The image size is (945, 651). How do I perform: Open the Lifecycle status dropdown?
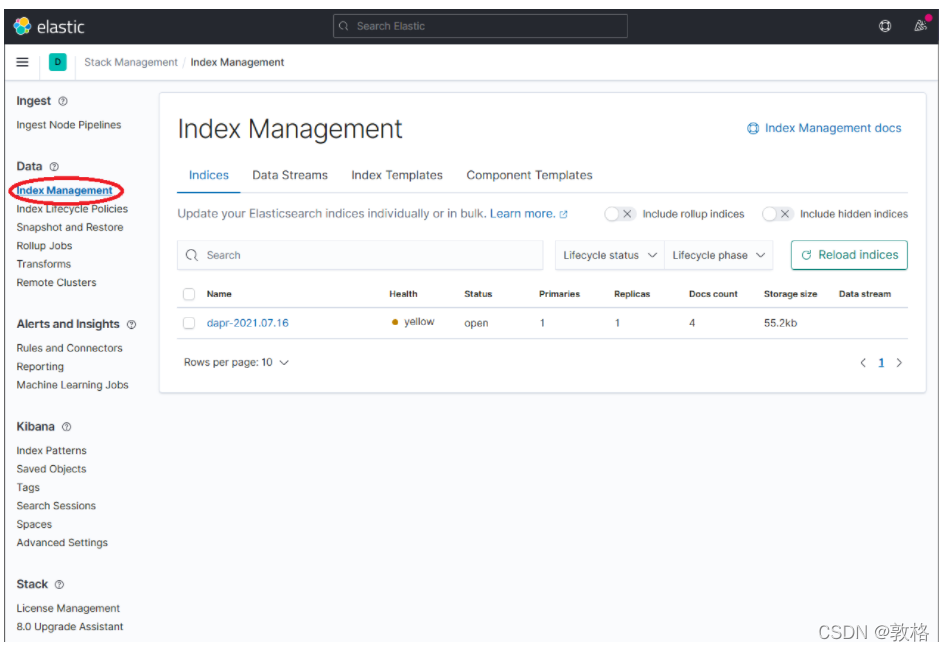(609, 255)
